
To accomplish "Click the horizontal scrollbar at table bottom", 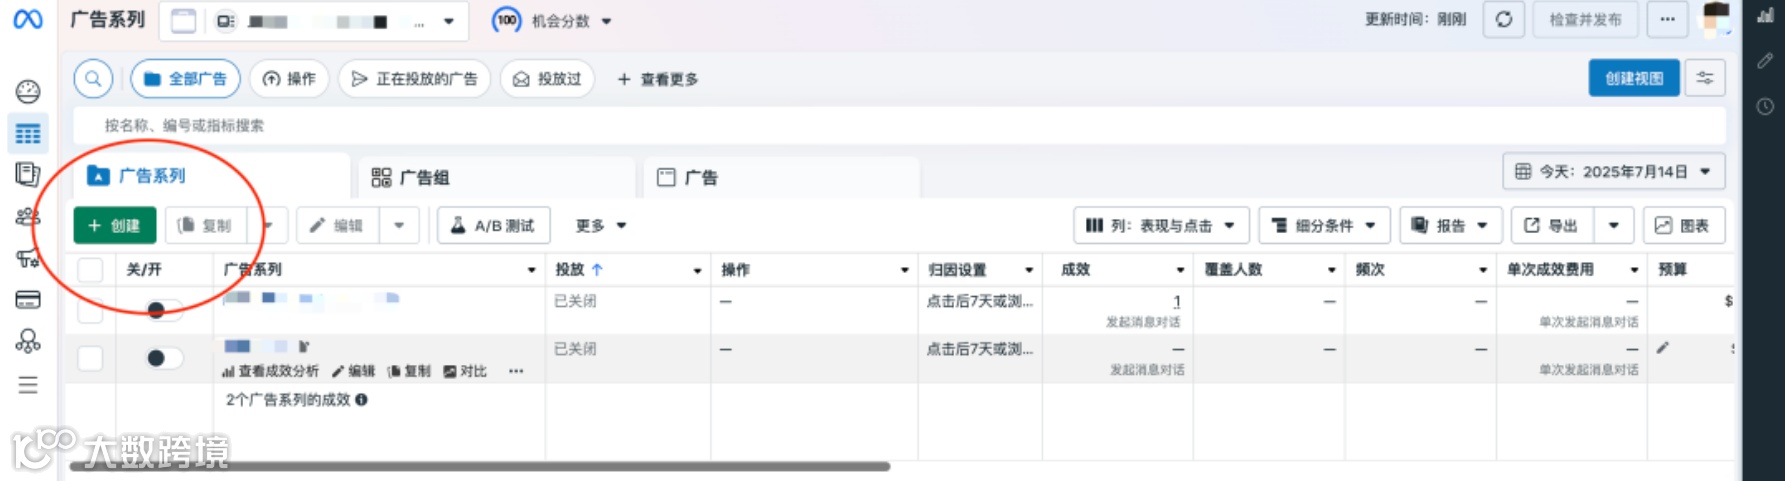I will [x=480, y=466].
